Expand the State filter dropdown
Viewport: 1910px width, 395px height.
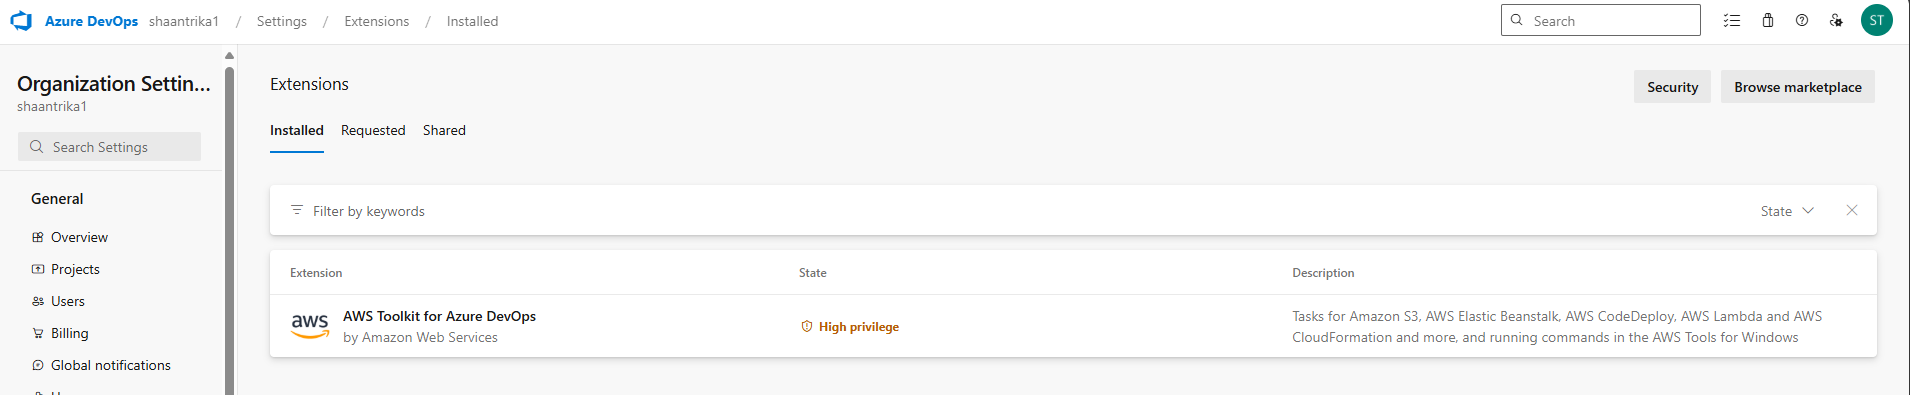point(1787,211)
